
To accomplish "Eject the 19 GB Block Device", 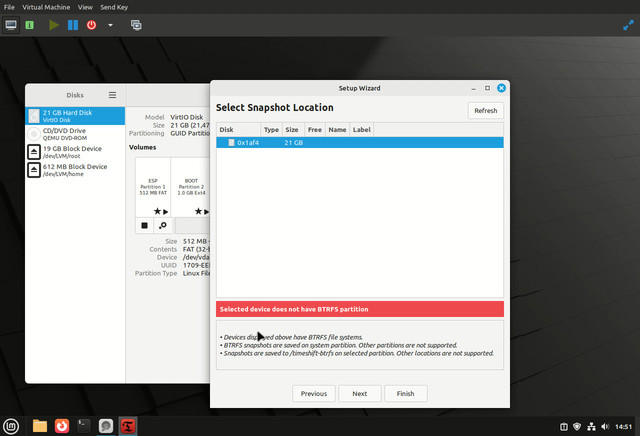I will 34,152.
